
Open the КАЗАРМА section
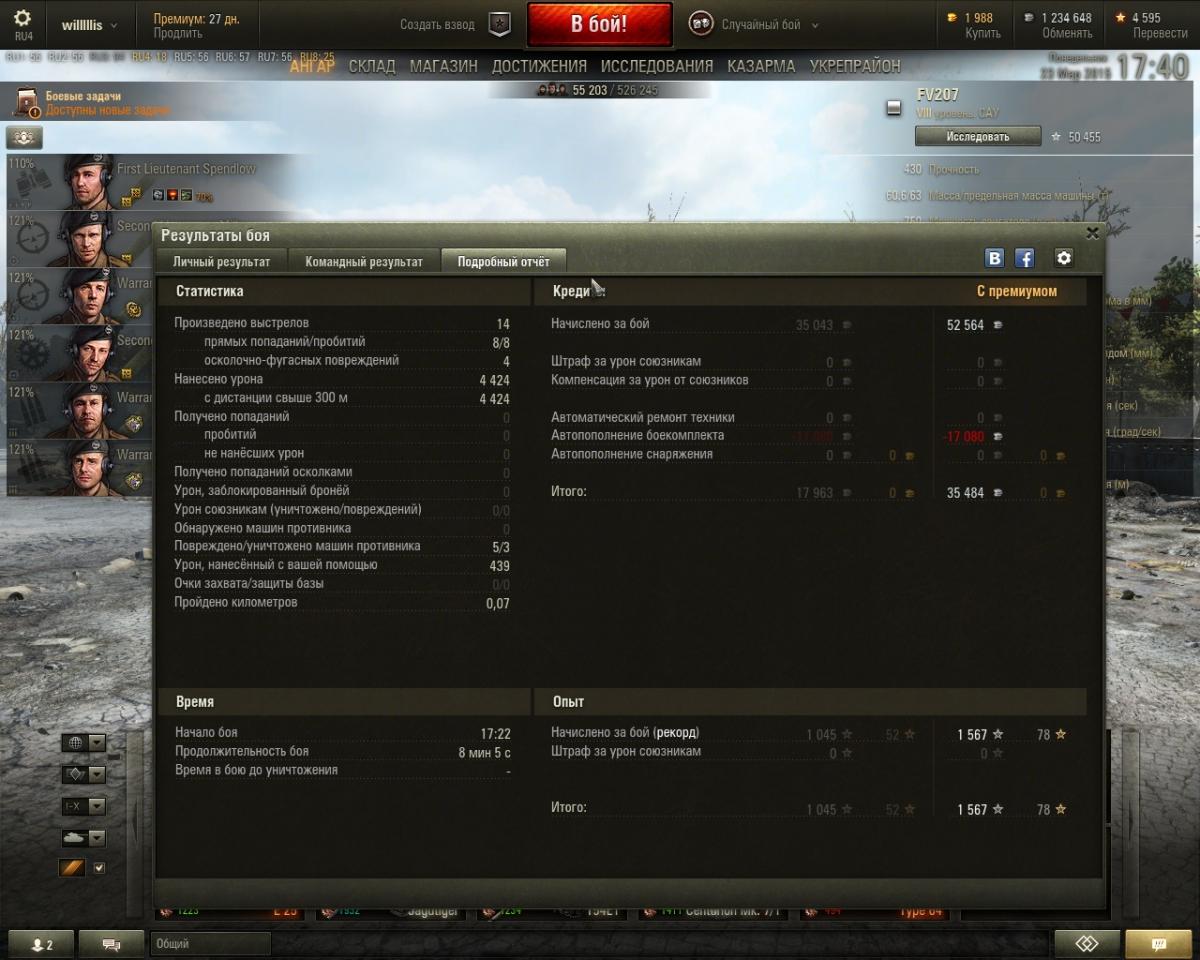(x=761, y=66)
